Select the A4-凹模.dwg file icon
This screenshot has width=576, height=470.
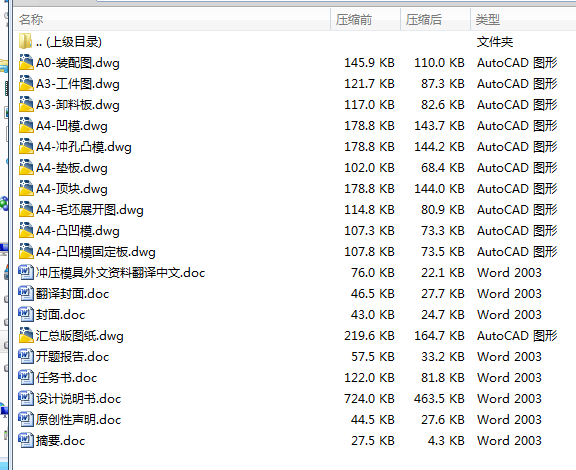(26, 125)
